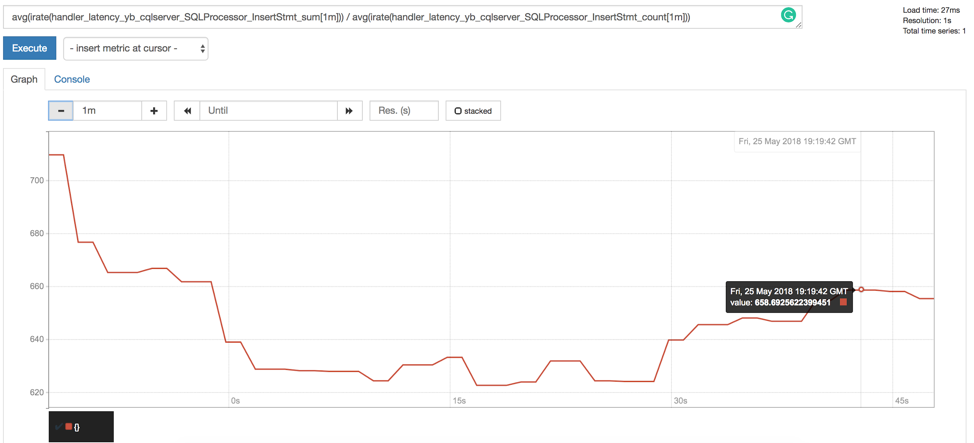
Task: Increase graph range with plus button
Action: [154, 111]
